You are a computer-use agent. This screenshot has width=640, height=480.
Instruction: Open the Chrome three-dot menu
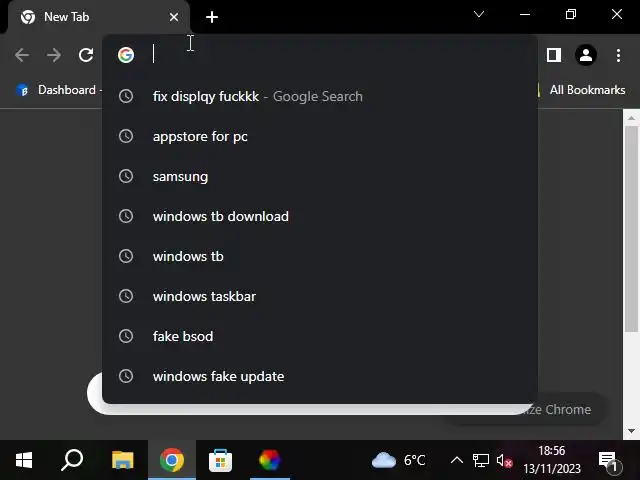[x=618, y=55]
